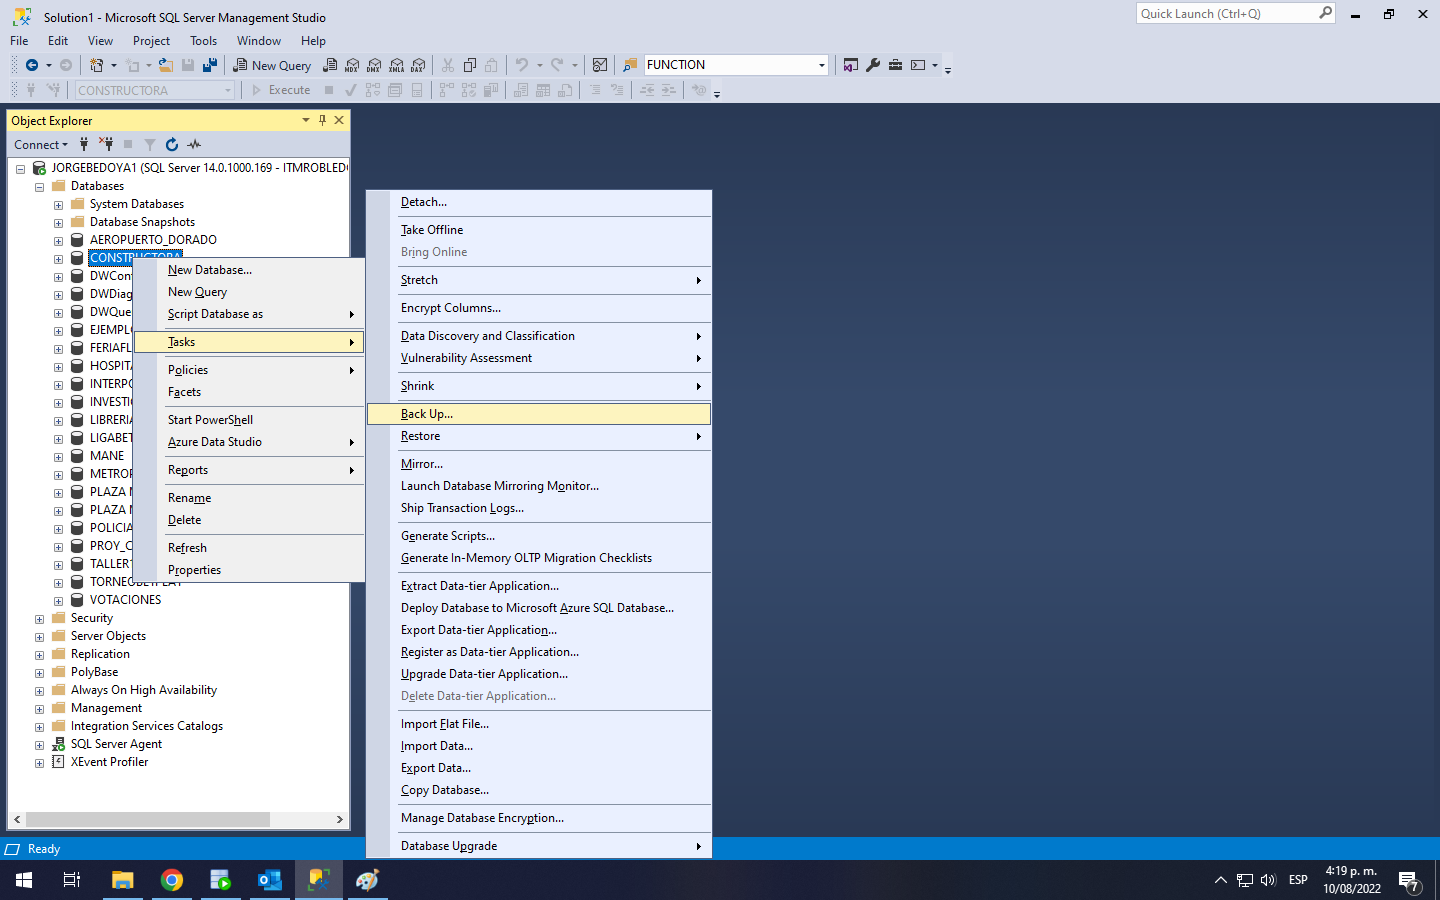The image size is (1440, 900).
Task: Refresh Object Explorer with circular arrow
Action: click(172, 144)
